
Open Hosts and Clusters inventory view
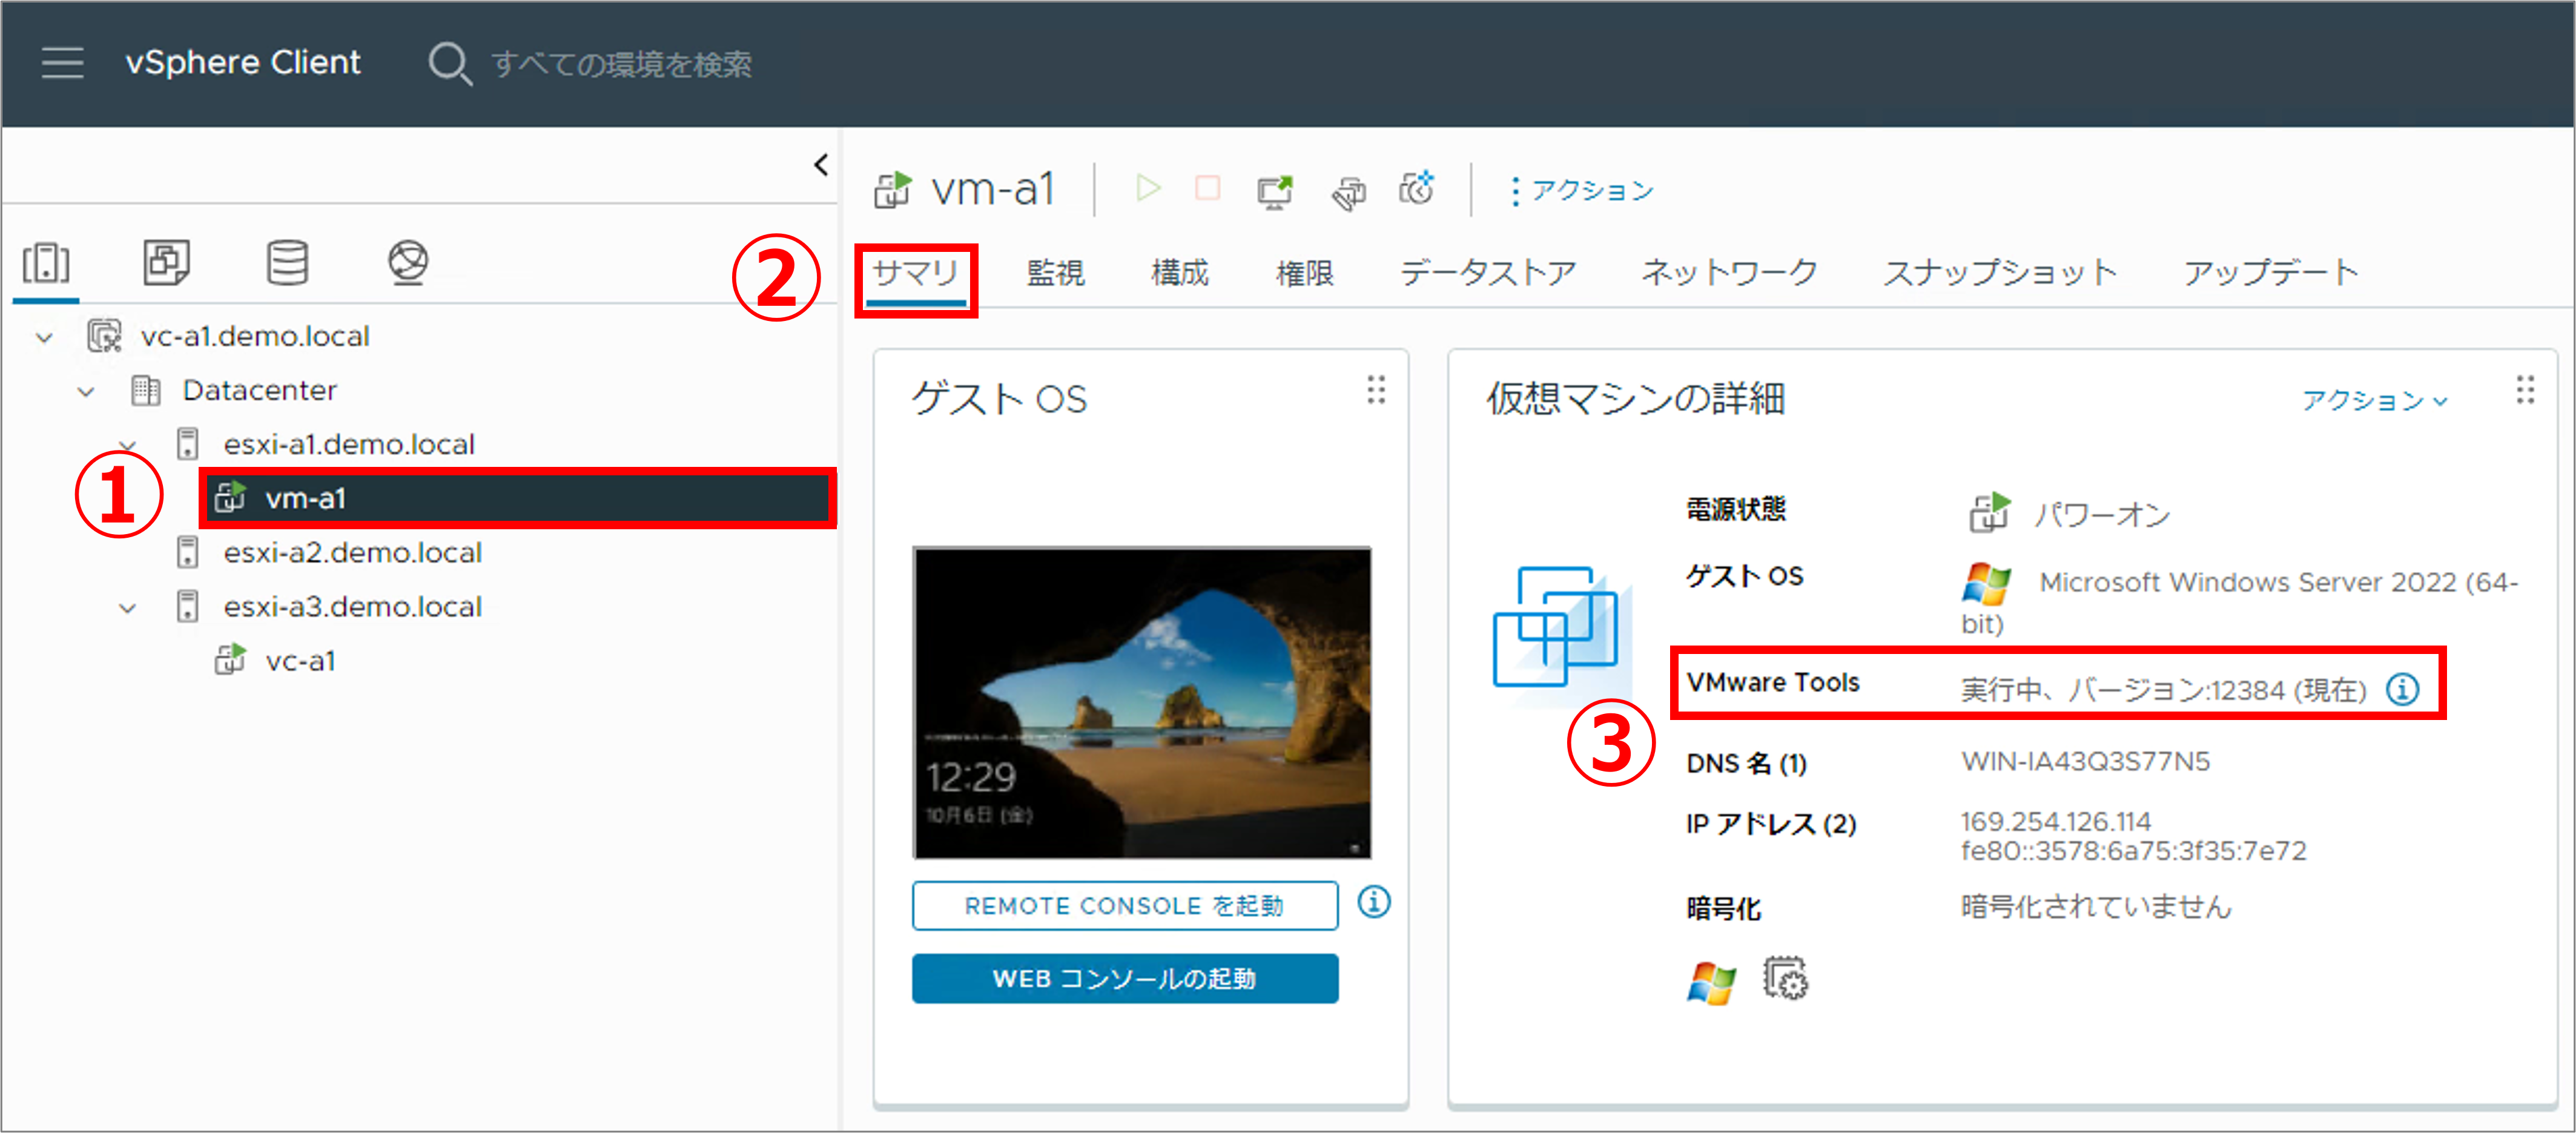(46, 263)
